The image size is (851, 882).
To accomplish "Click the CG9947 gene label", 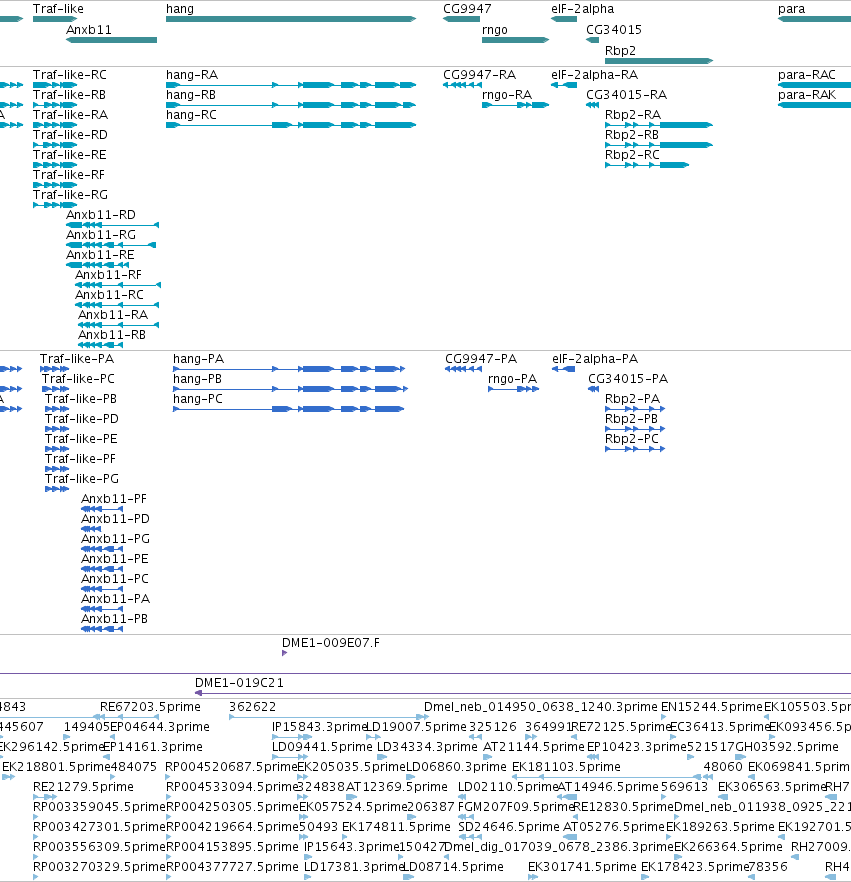I will [467, 9].
